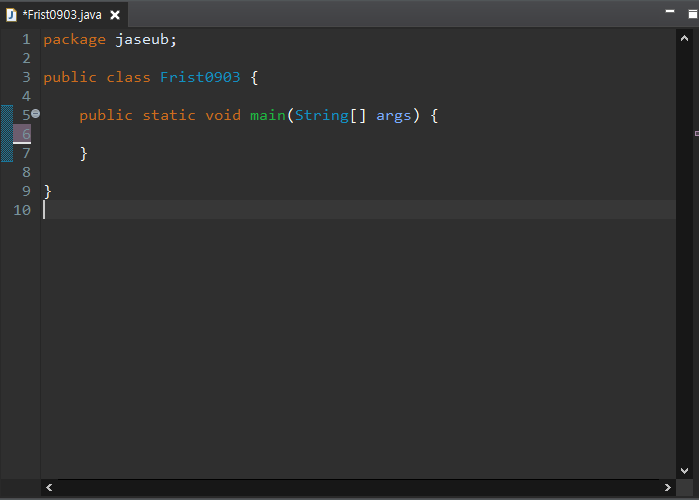Click the 'args' parameter name
The width and height of the screenshot is (699, 500).
coord(393,116)
